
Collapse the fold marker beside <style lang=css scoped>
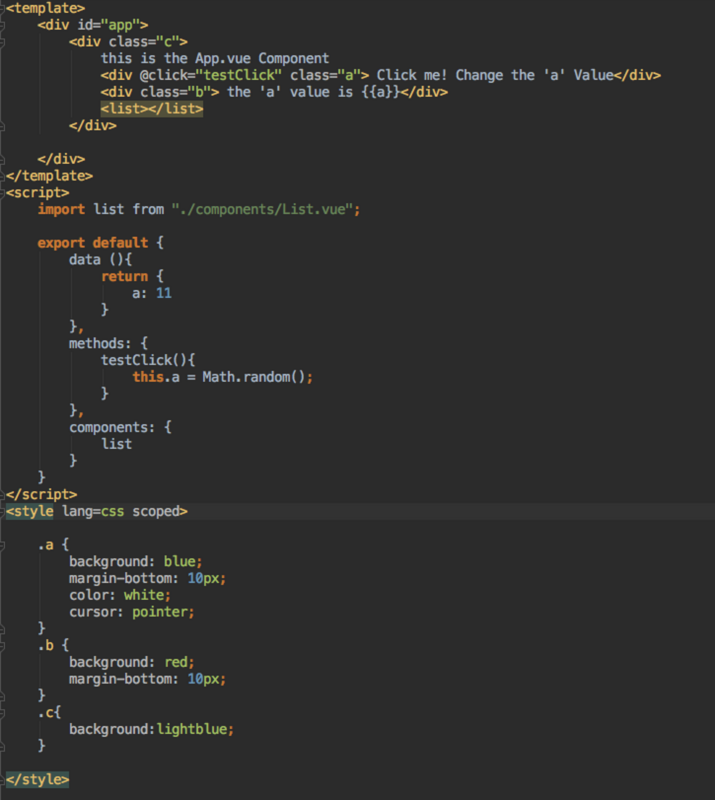point(2,511)
